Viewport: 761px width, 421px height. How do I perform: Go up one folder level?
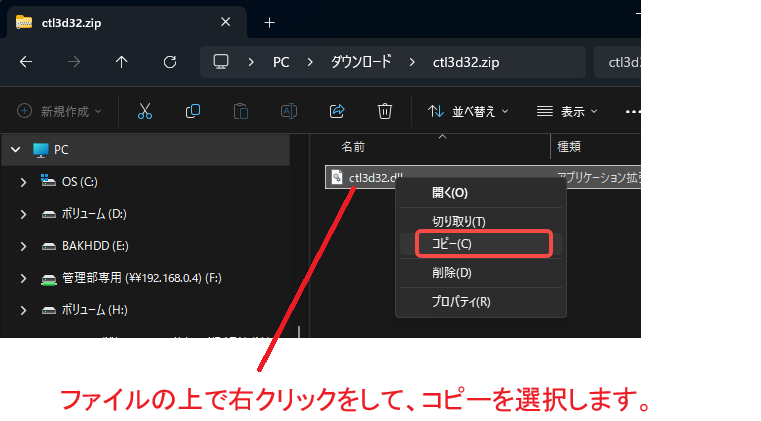pyautogui.click(x=121, y=62)
